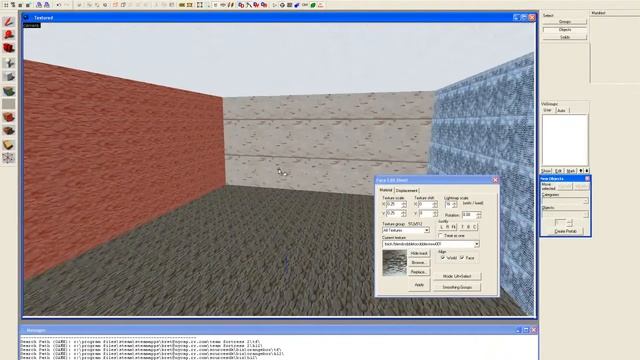This screenshot has height=360, width=640.
Task: Select Groups selection mode
Action: pos(565,22)
